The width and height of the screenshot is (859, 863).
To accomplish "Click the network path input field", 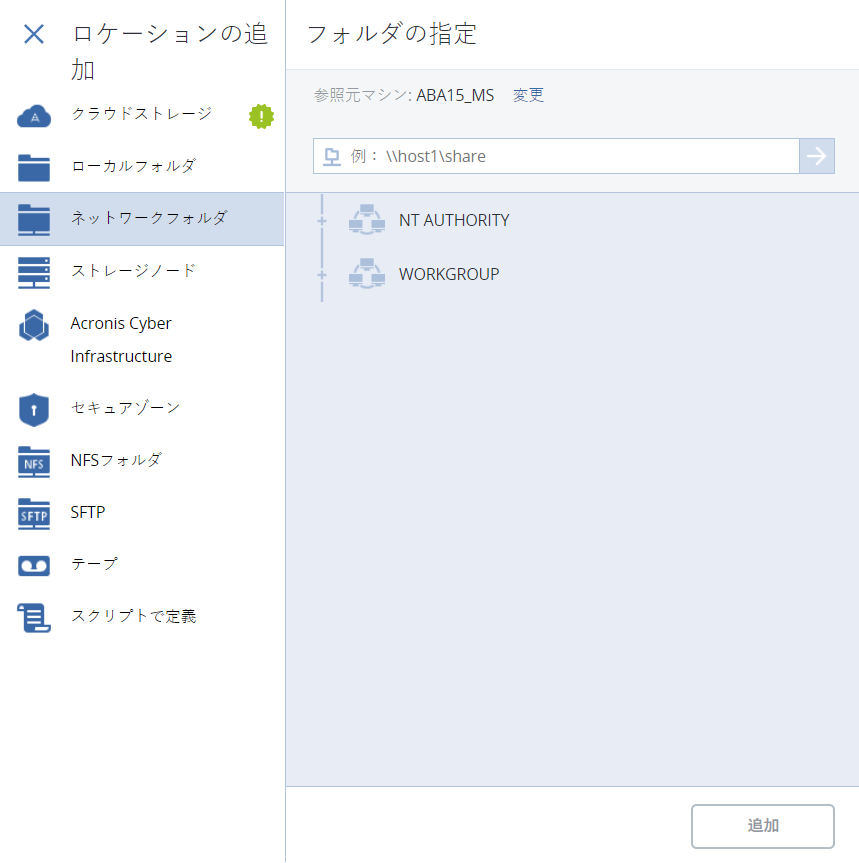I will (x=570, y=157).
